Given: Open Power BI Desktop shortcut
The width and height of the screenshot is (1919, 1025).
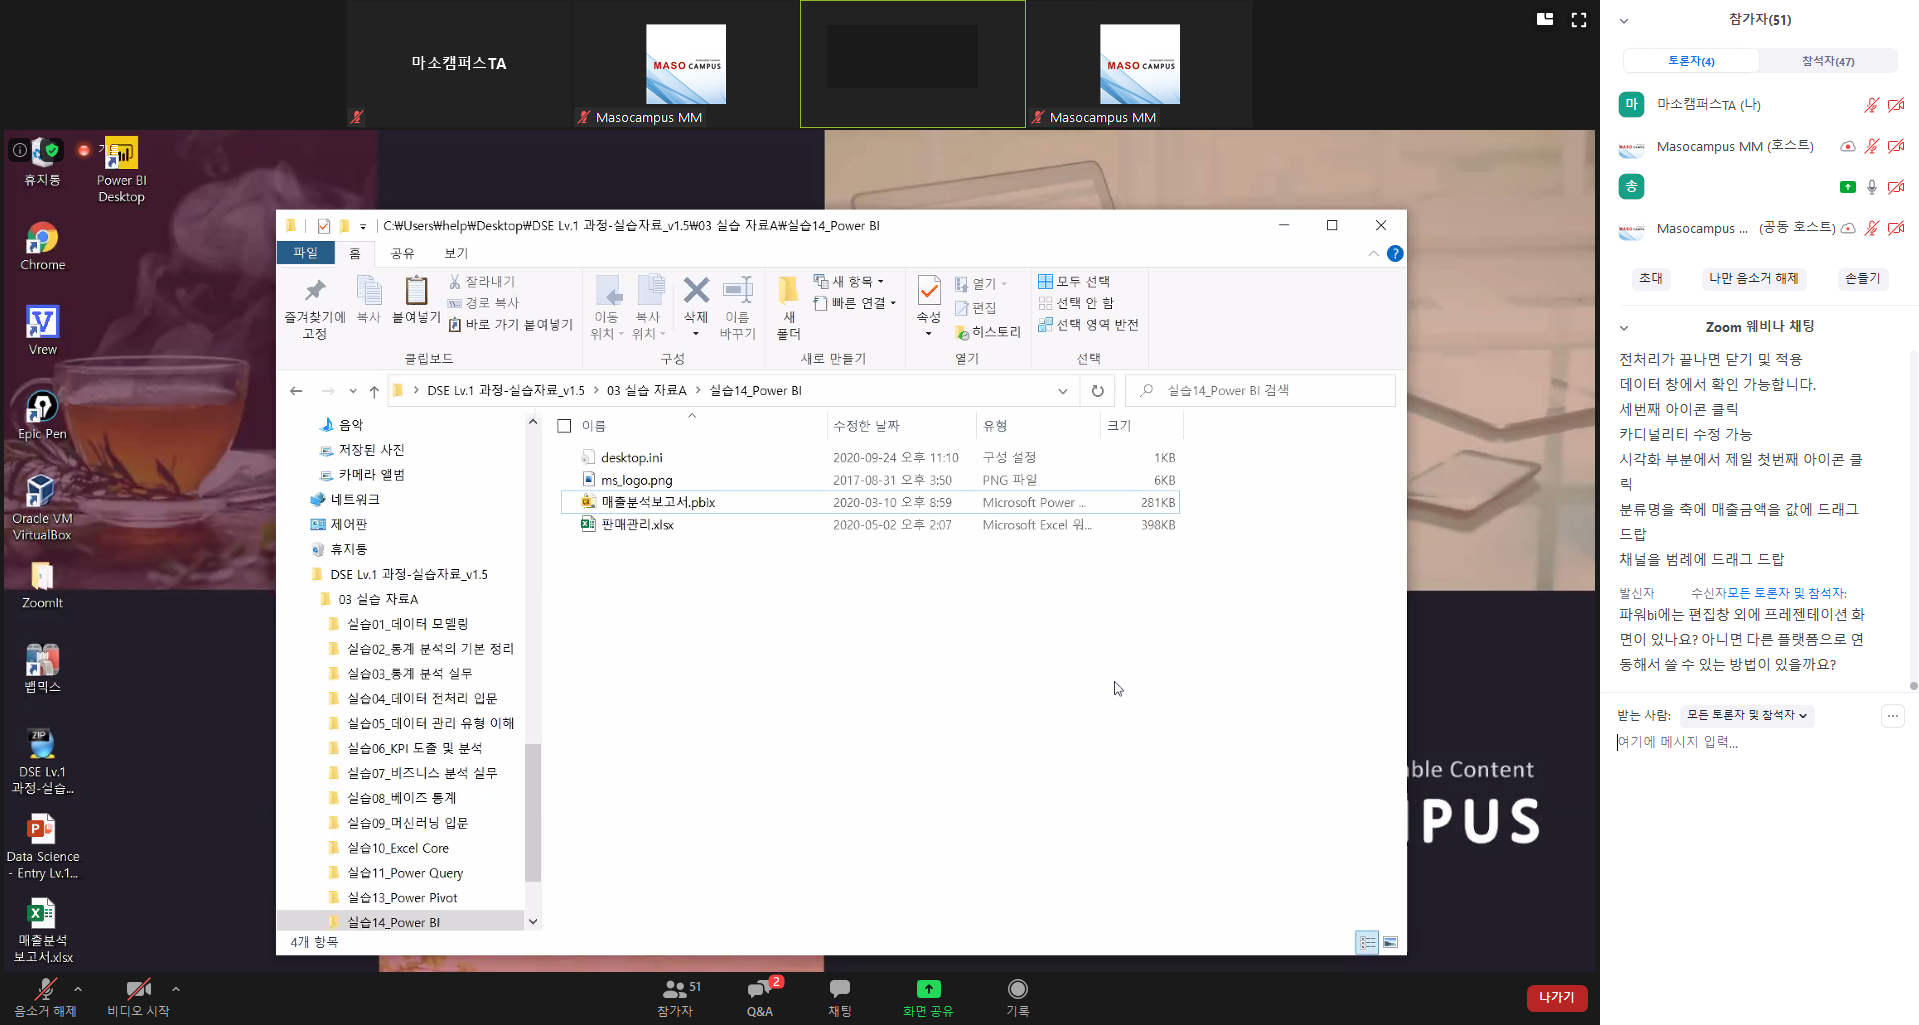Looking at the screenshot, I should pyautogui.click(x=121, y=155).
